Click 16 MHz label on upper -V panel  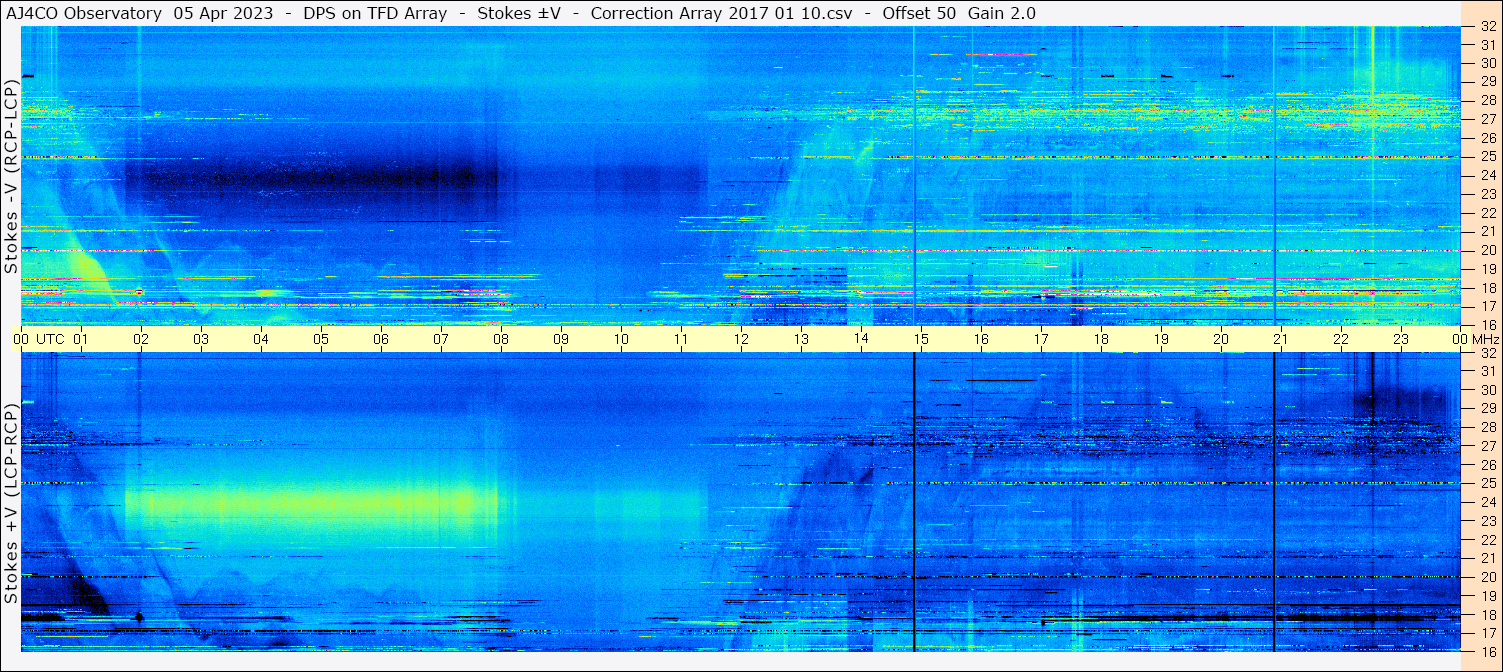tap(1488, 324)
